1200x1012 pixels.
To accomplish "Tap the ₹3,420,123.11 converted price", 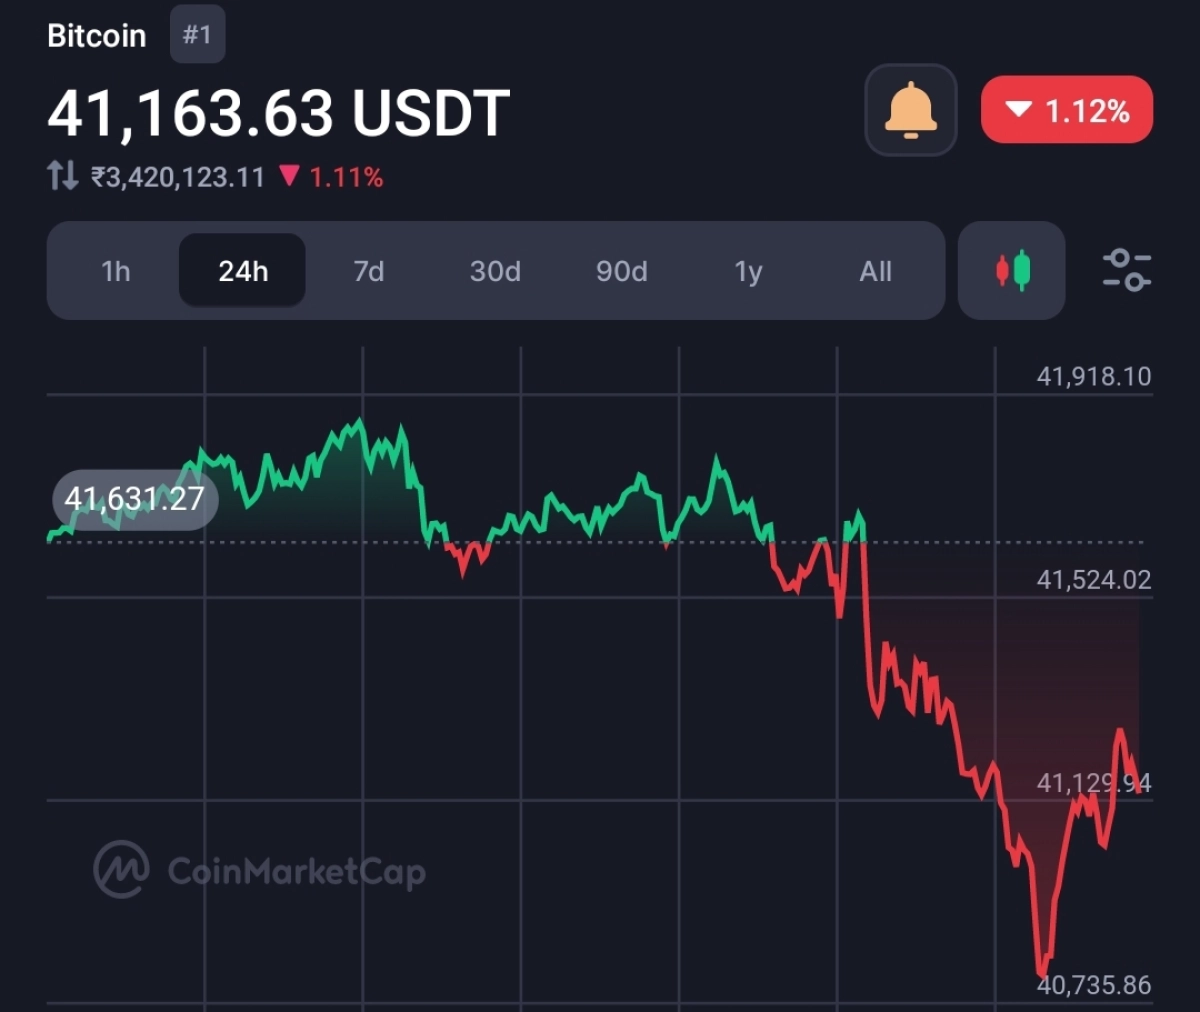I will tap(178, 177).
